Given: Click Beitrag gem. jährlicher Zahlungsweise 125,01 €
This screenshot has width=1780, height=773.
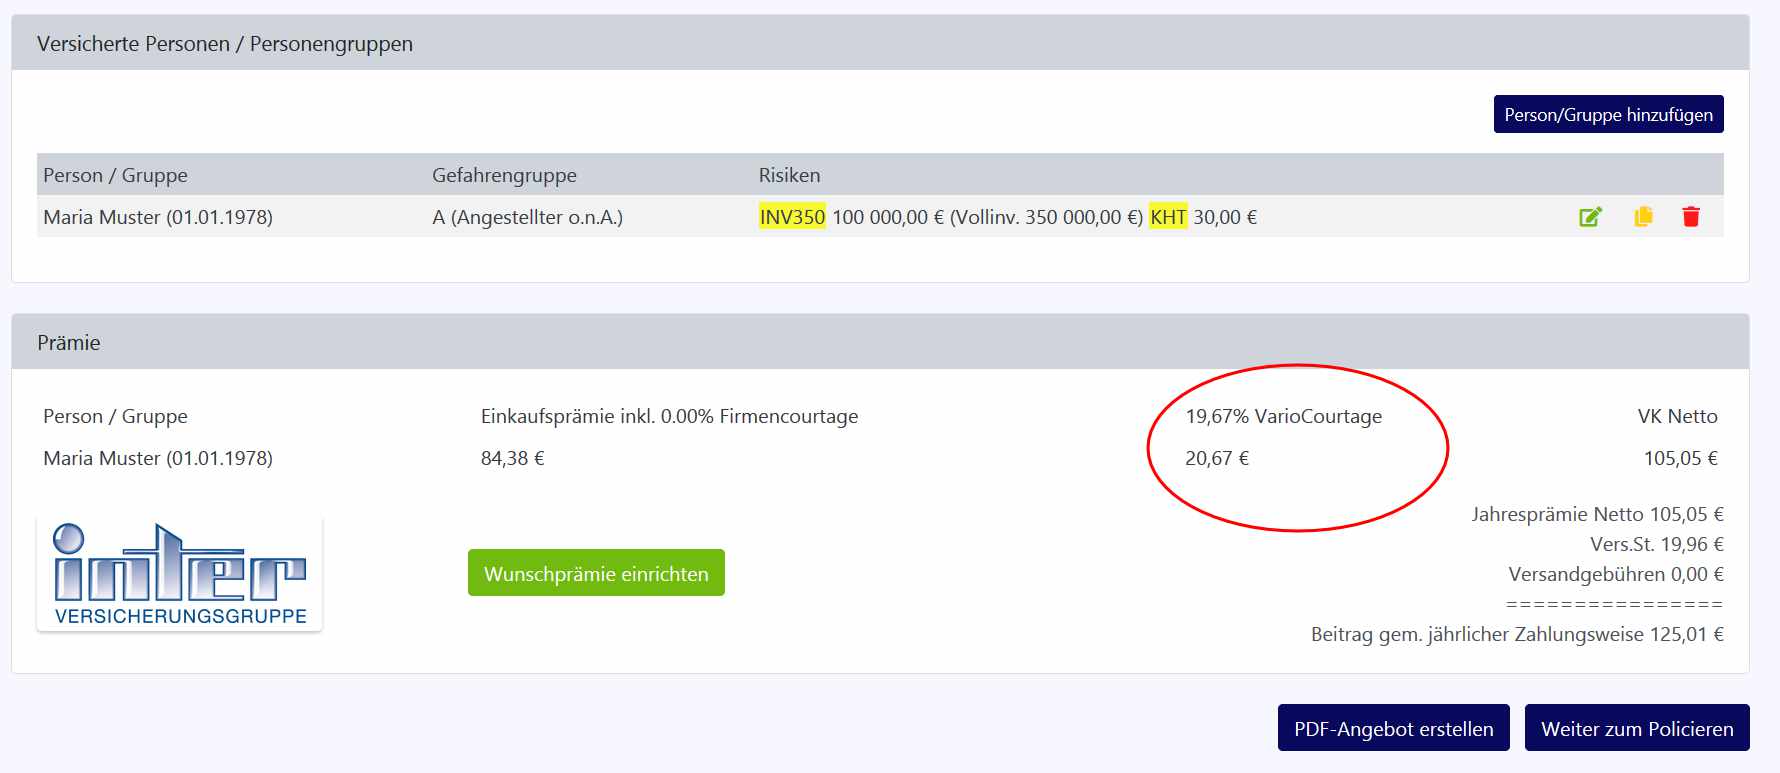Looking at the screenshot, I should pos(1517,634).
